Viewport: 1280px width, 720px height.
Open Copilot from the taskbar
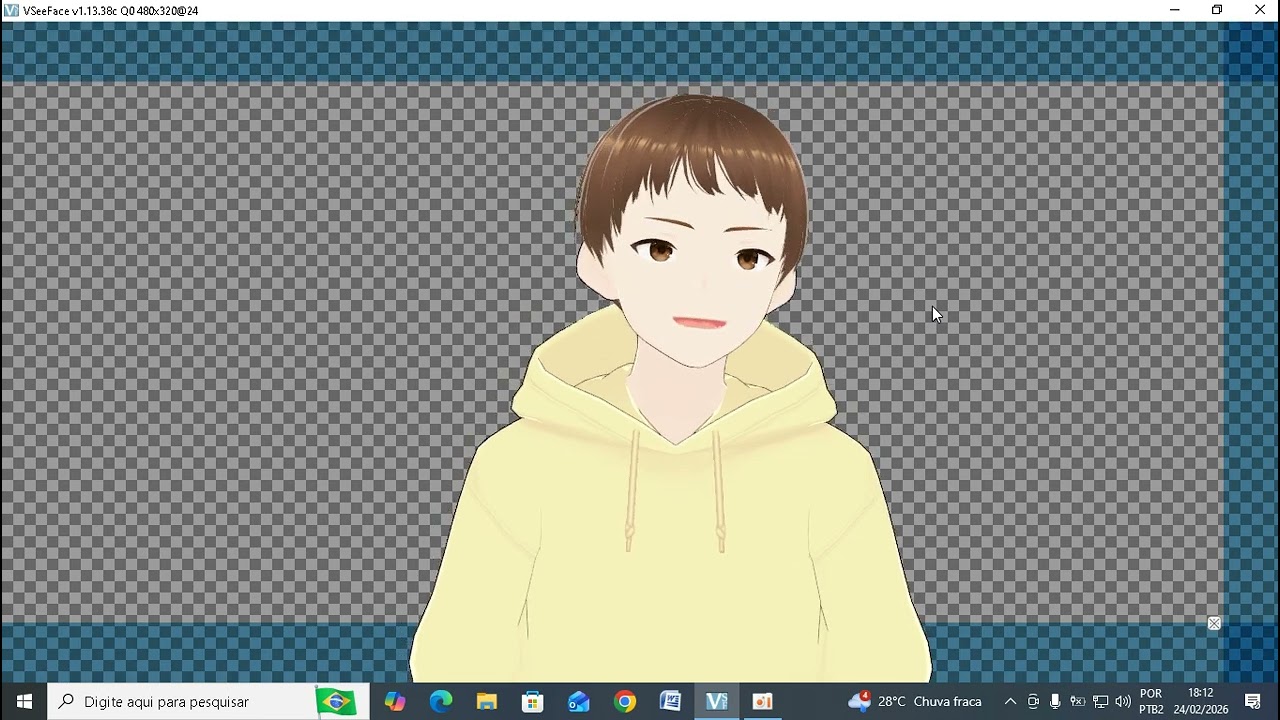pos(395,702)
